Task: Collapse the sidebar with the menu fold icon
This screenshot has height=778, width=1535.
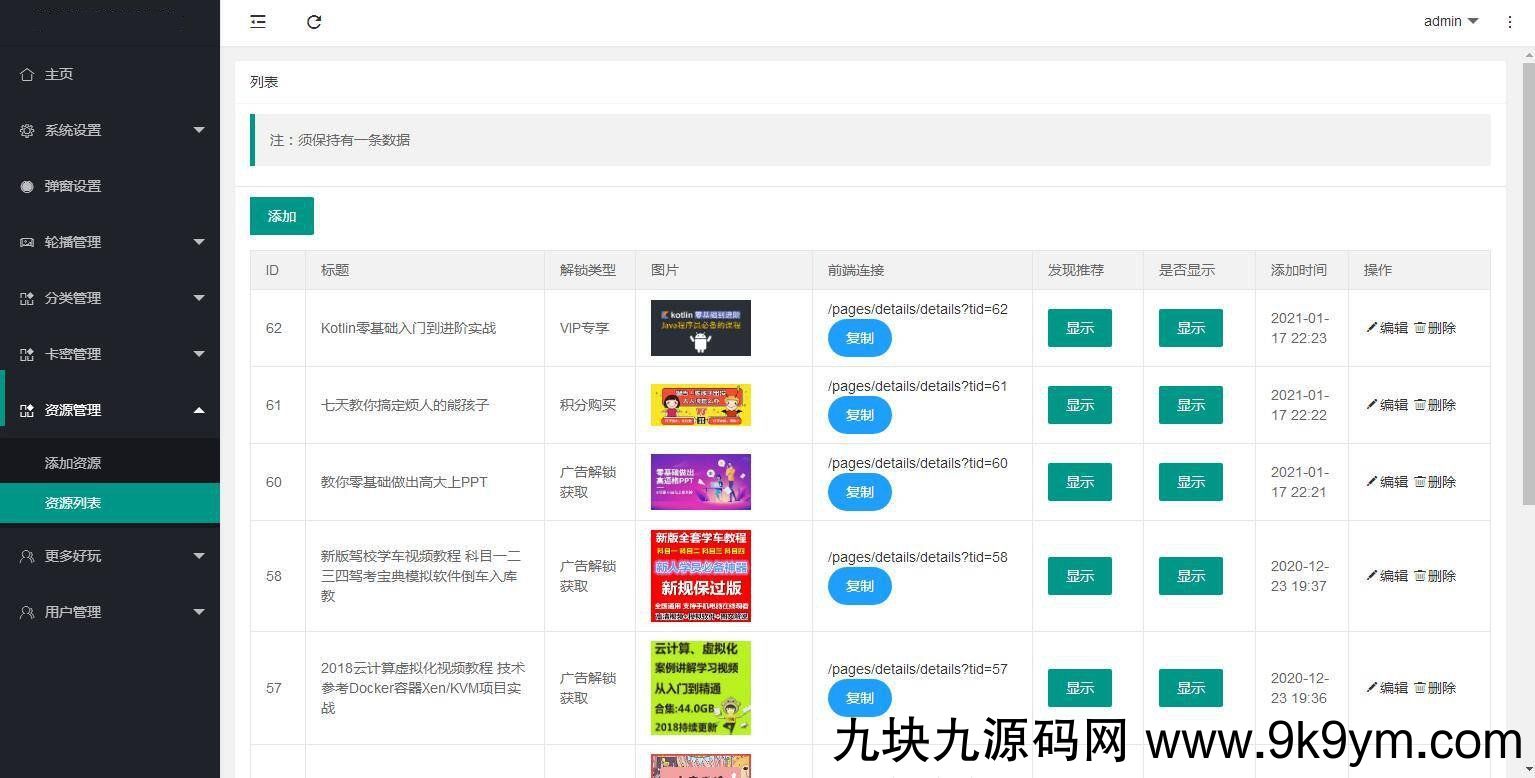Action: click(x=258, y=21)
